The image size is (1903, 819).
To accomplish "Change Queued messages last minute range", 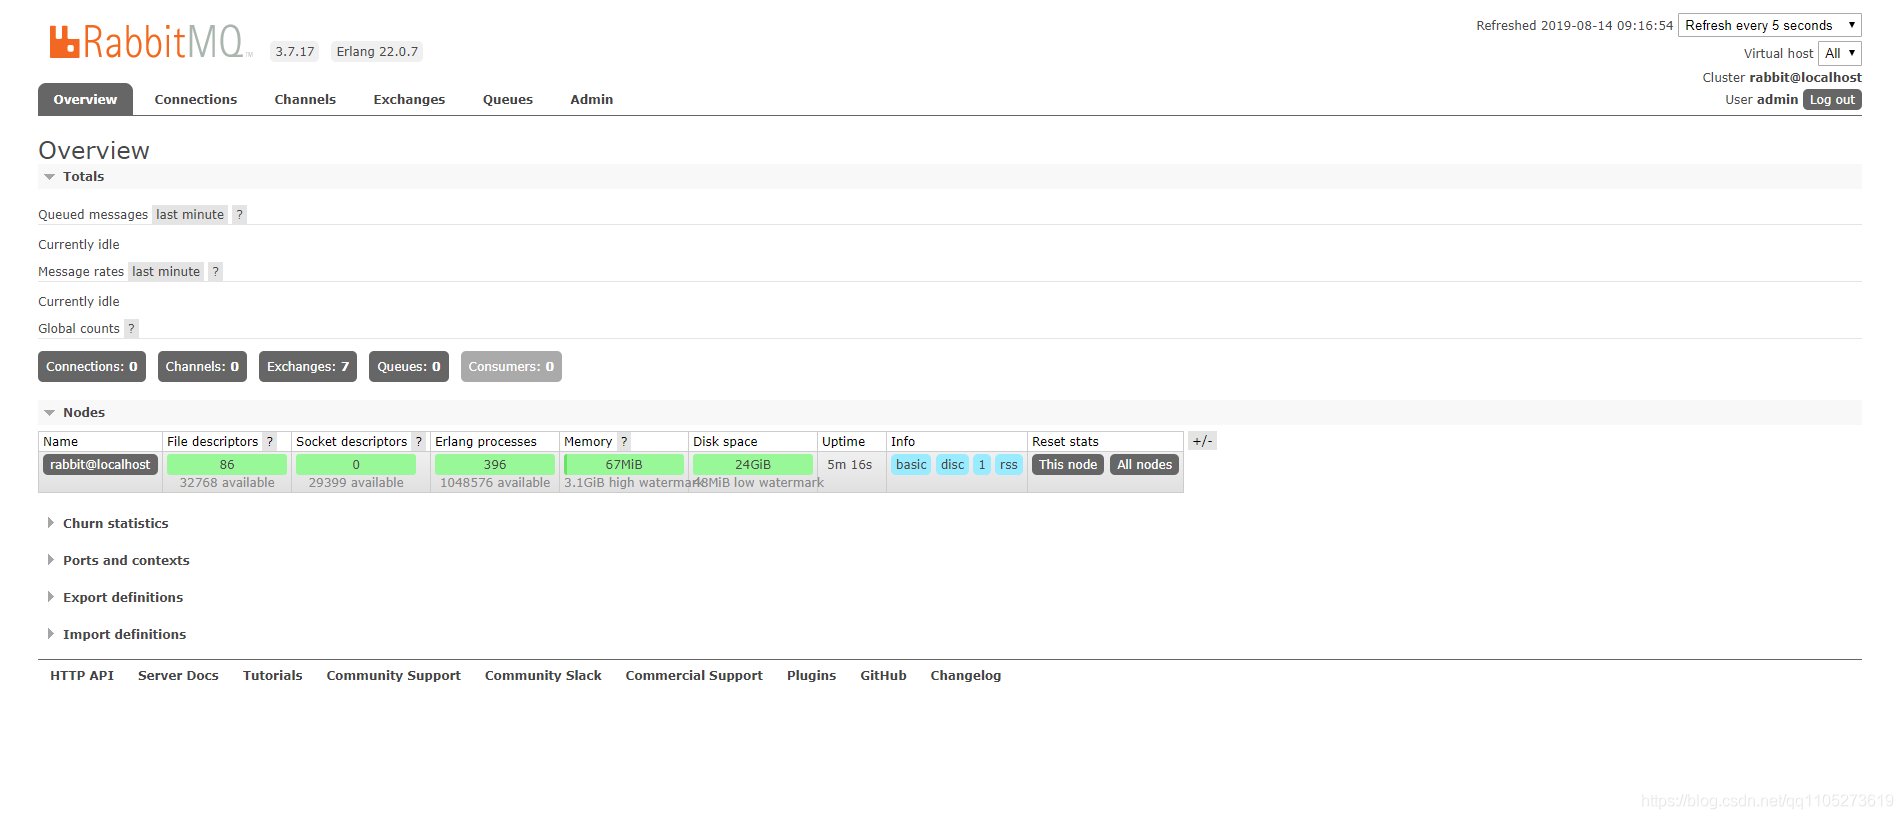I will (x=190, y=214).
